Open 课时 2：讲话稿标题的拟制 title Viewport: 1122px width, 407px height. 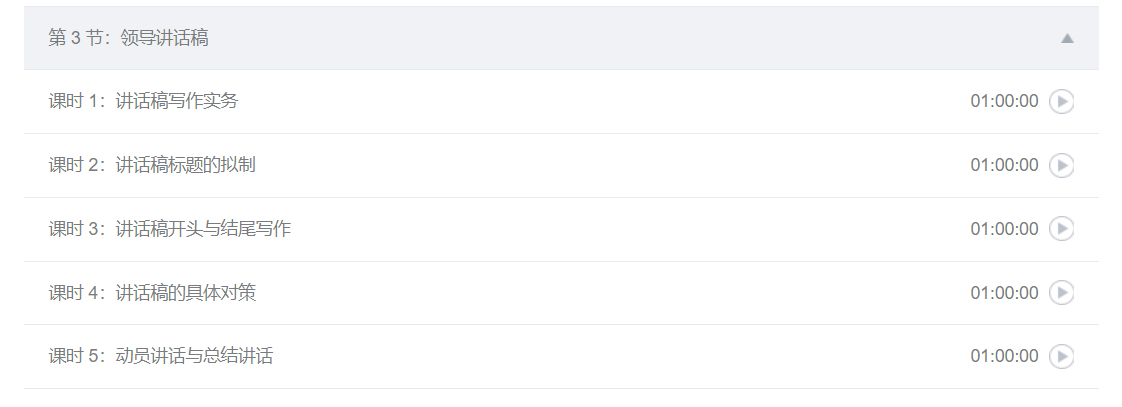152,165
